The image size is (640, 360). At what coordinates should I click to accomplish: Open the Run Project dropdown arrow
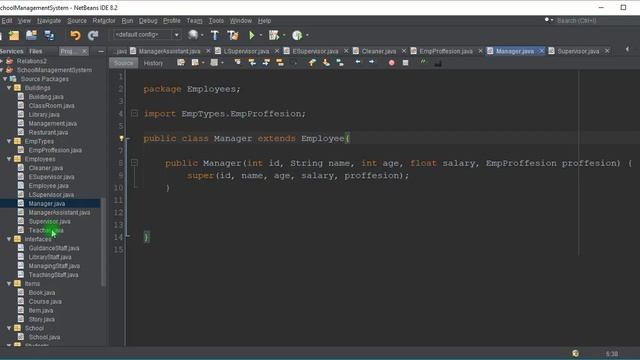point(261,36)
